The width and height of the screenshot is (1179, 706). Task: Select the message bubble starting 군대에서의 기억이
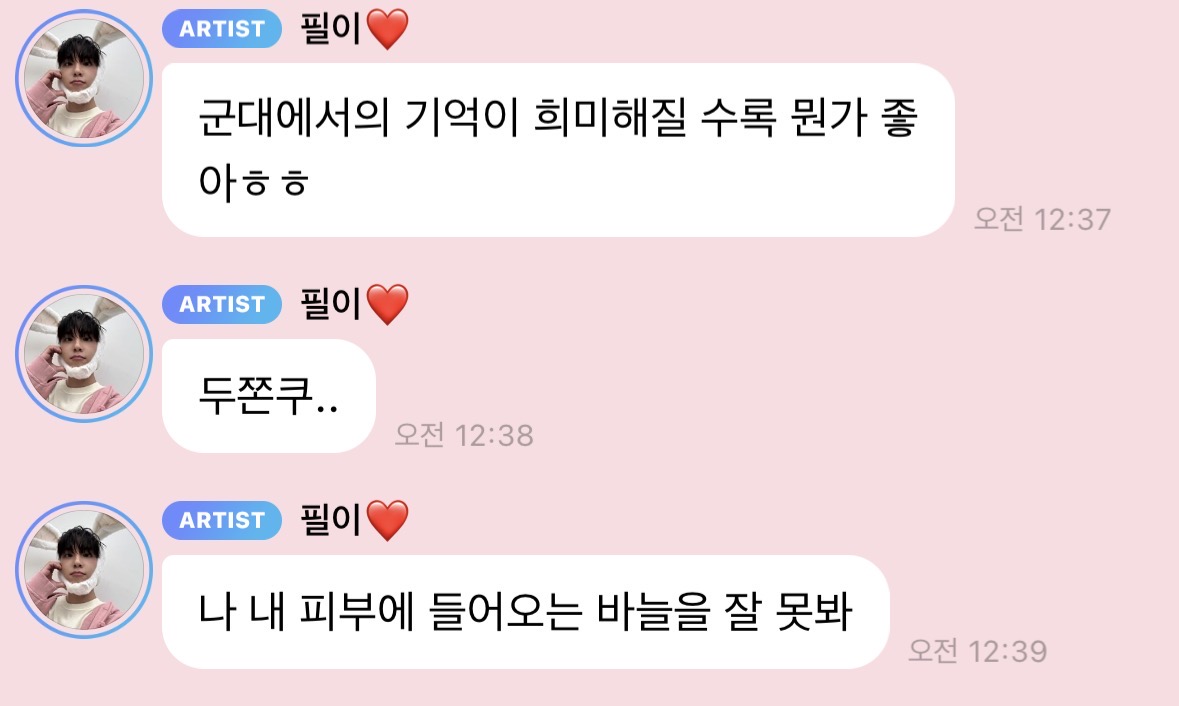[558, 150]
